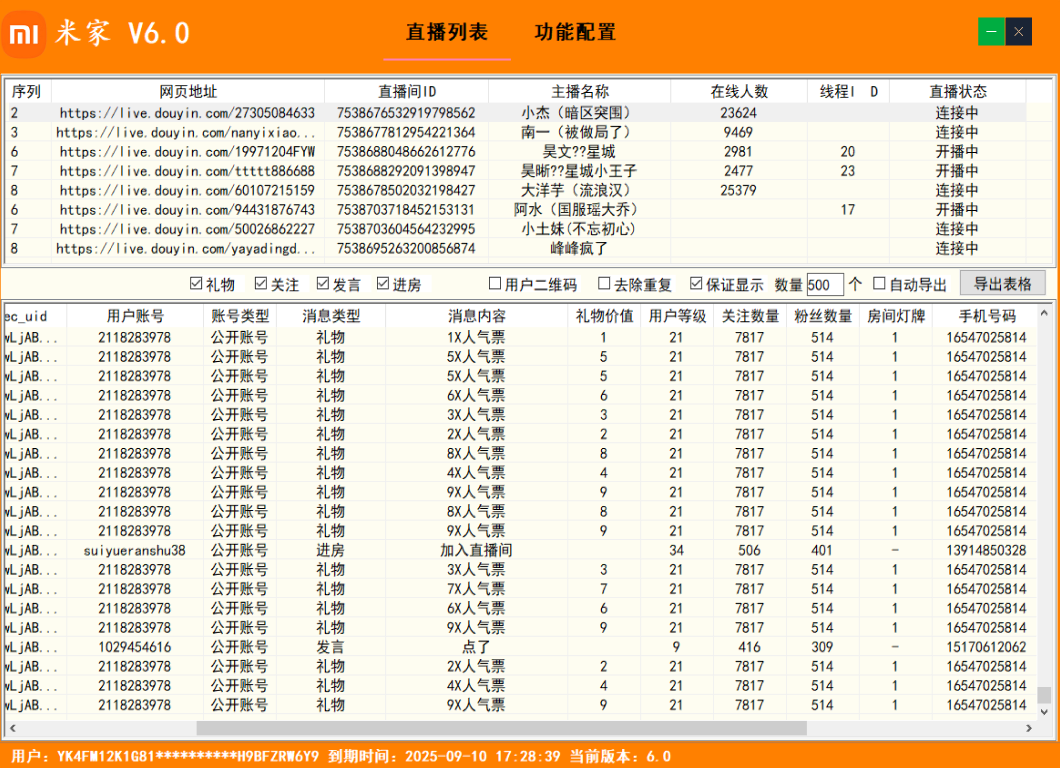
Task: Select the row for streamer 小杰（暗区突围）
Action: click(516, 113)
